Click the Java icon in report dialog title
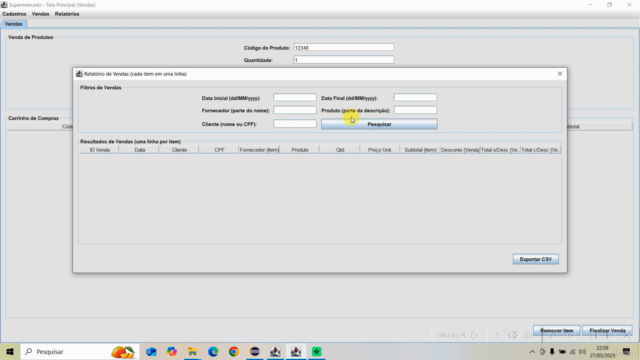This screenshot has width=640, height=360. point(79,74)
